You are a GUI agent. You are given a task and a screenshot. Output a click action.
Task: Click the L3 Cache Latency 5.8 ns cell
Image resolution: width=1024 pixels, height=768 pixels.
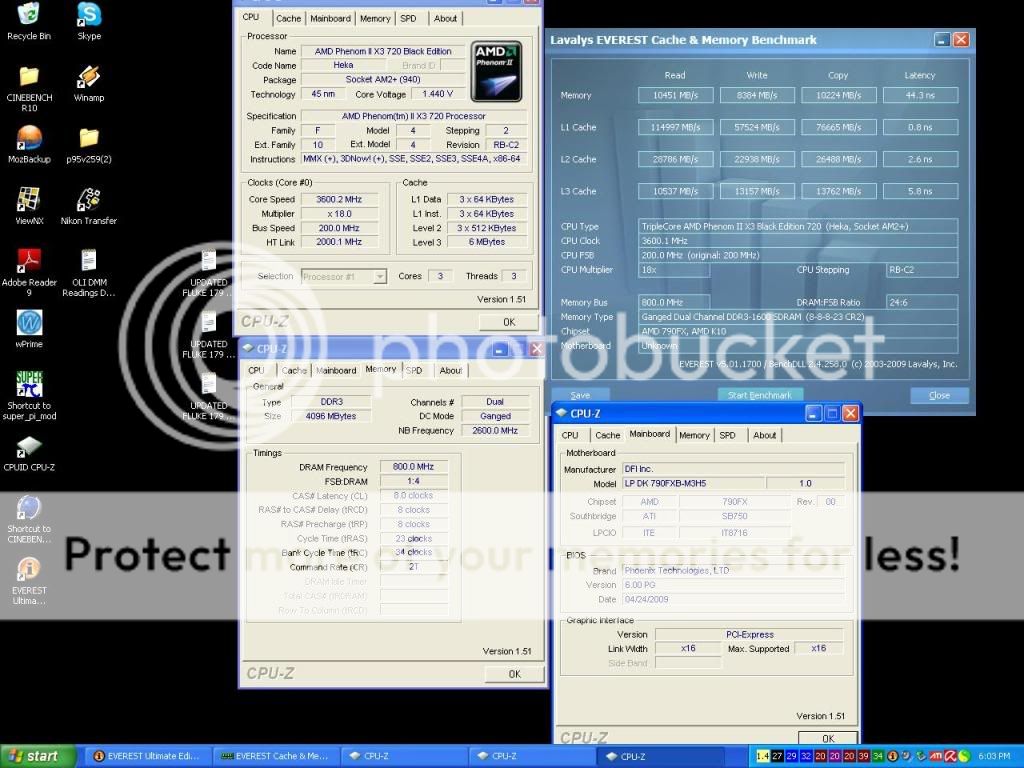point(920,191)
